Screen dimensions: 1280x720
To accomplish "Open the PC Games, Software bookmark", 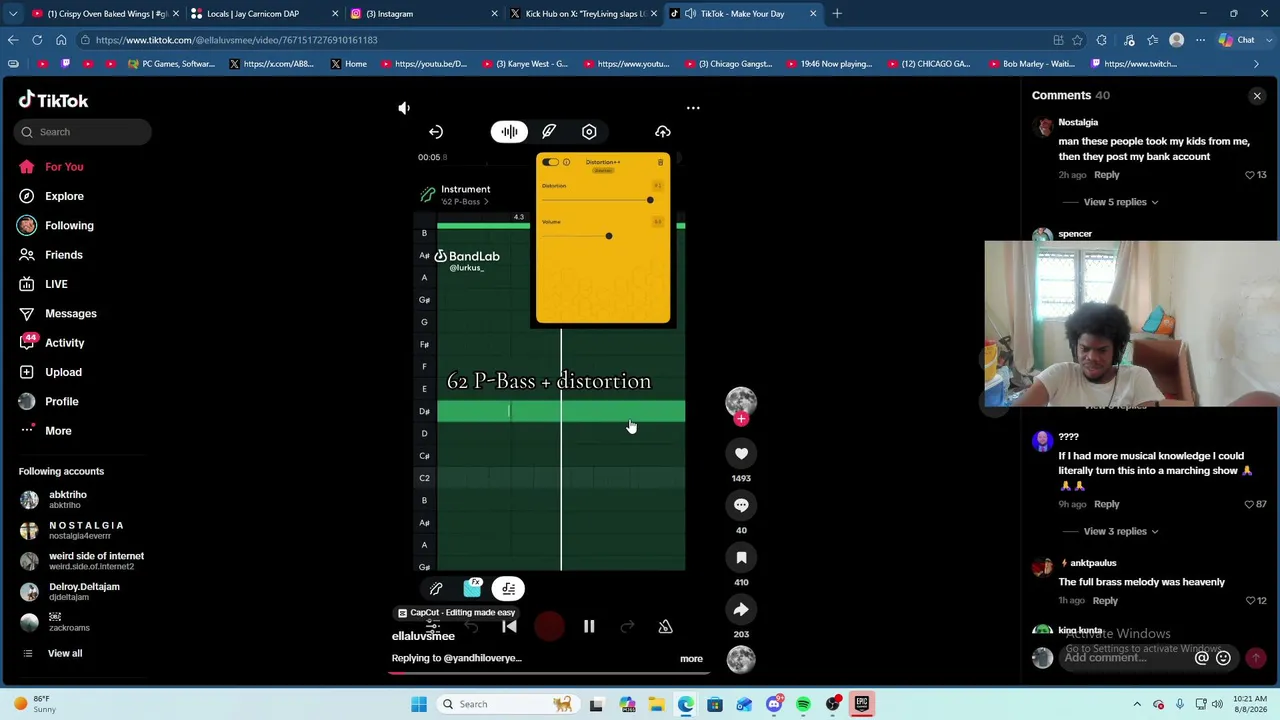I will coord(171,64).
